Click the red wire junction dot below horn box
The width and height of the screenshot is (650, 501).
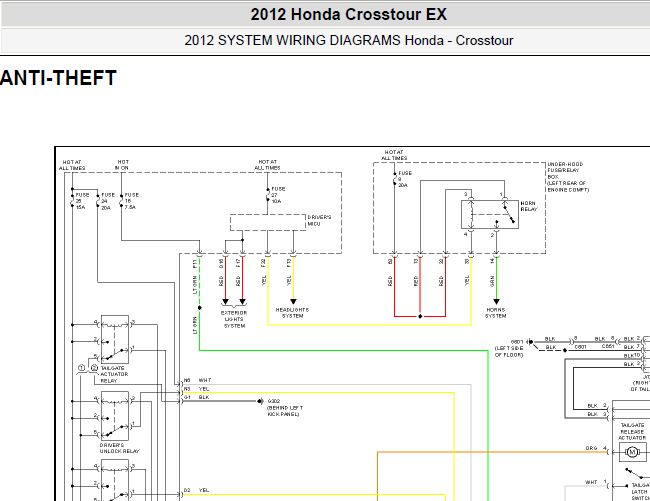coord(420,317)
